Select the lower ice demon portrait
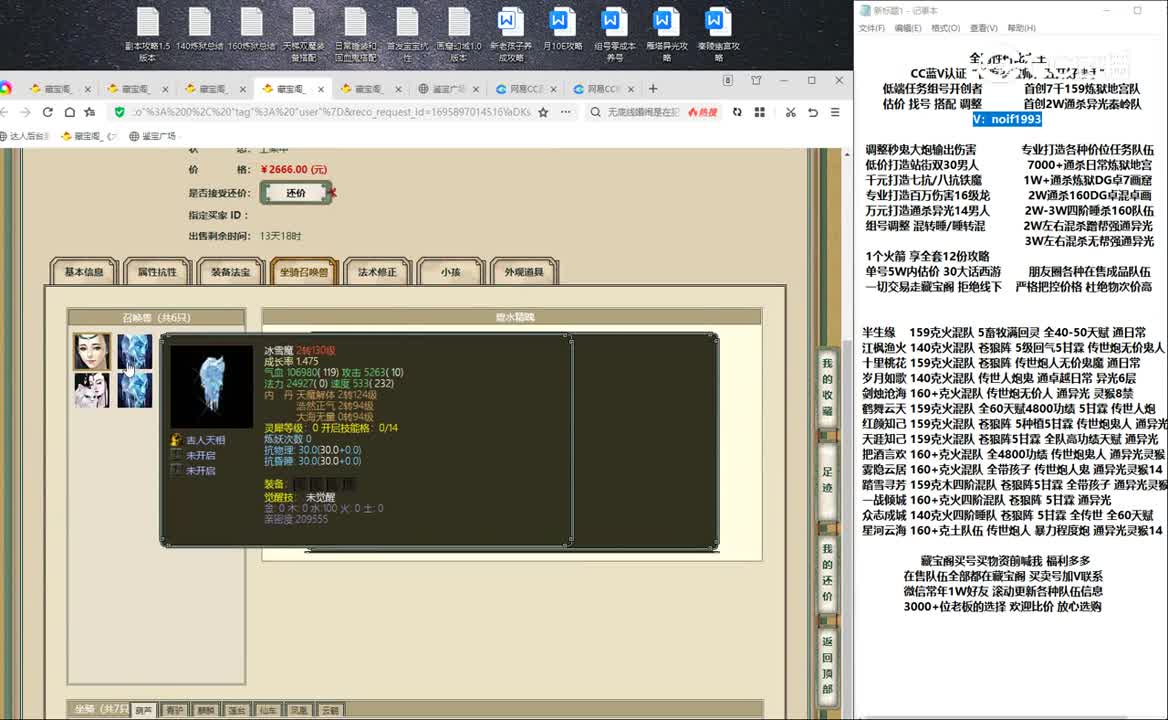This screenshot has width=1168, height=720. point(135,389)
